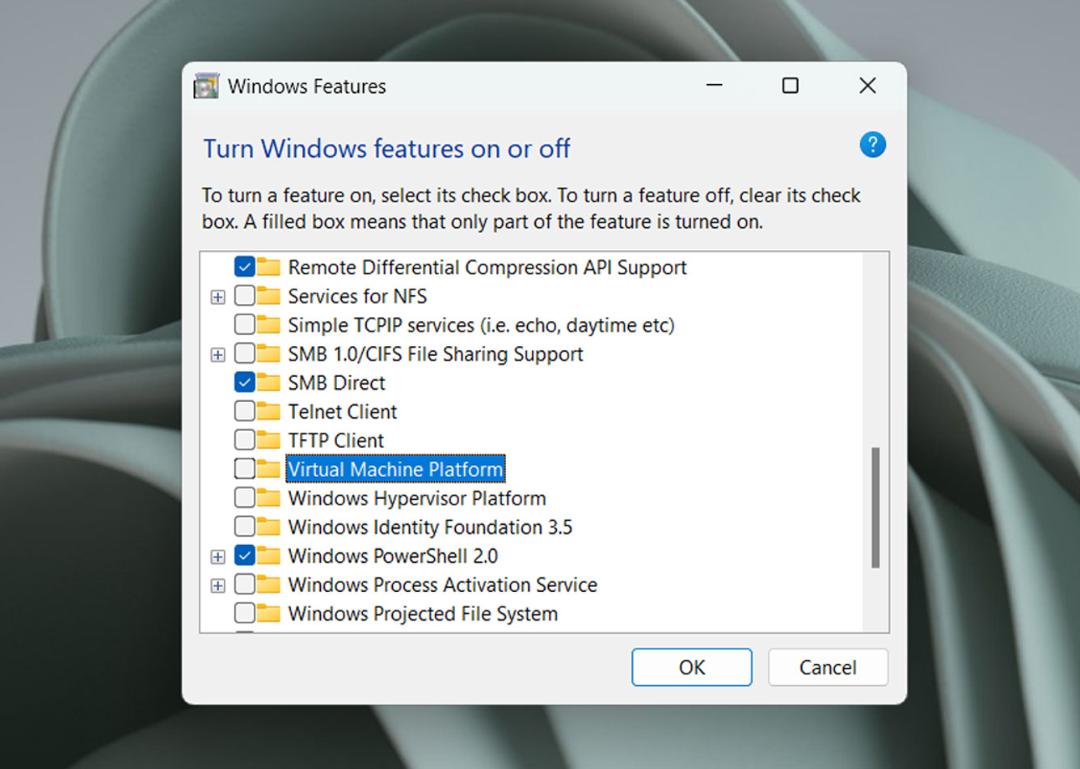Screen dimensions: 1080x769
Task: Click folder icon beside TFTP Client
Action: tap(269, 440)
